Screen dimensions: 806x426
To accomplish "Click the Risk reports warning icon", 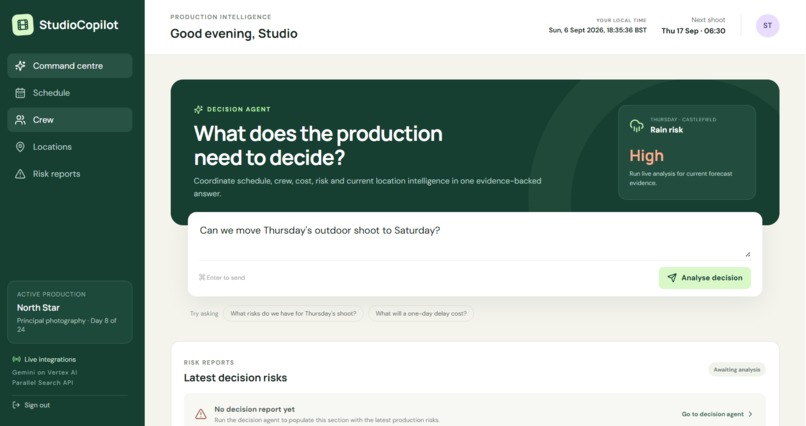I will pyautogui.click(x=20, y=174).
